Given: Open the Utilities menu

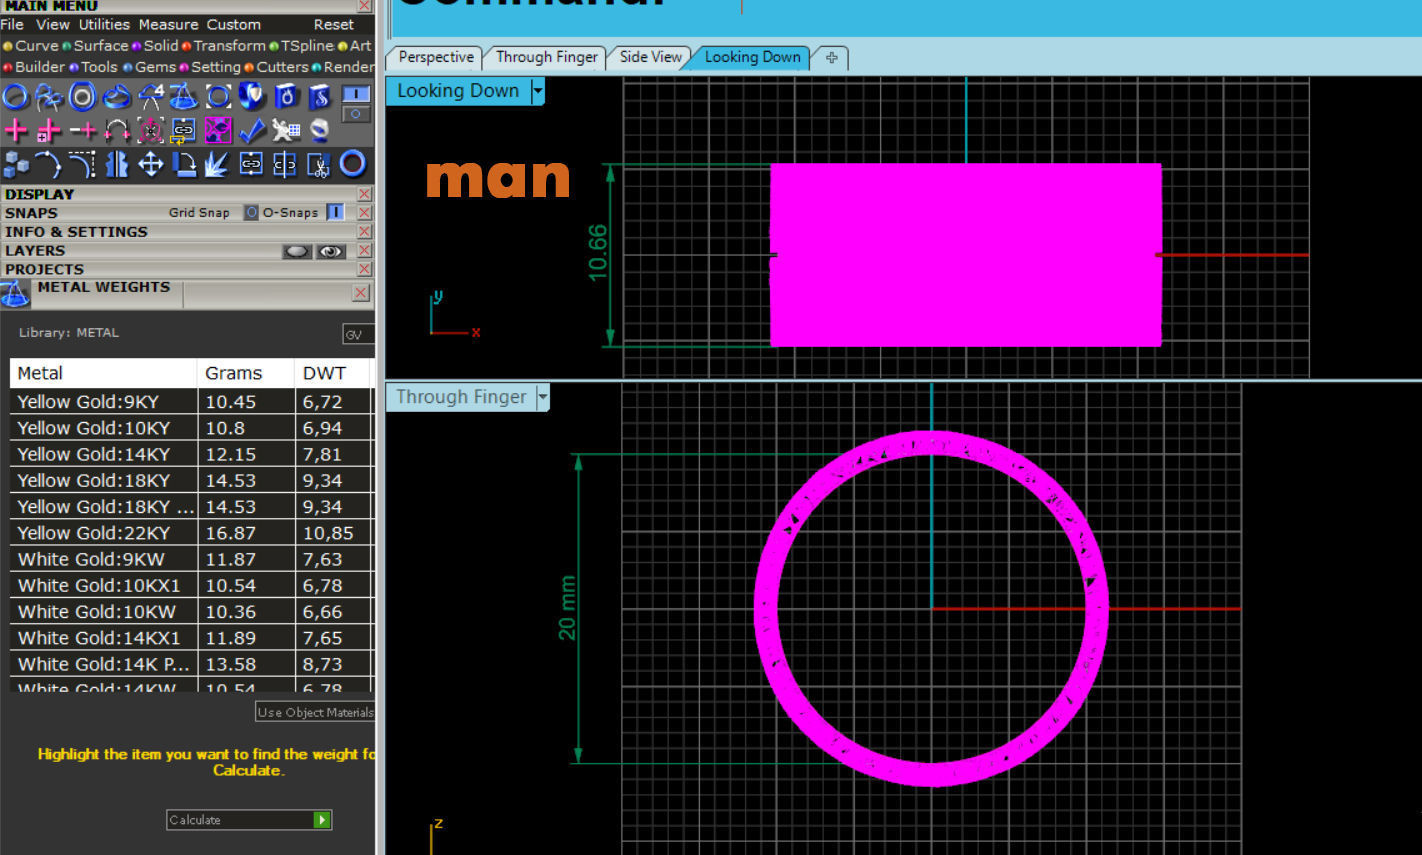Looking at the screenshot, I should [104, 24].
